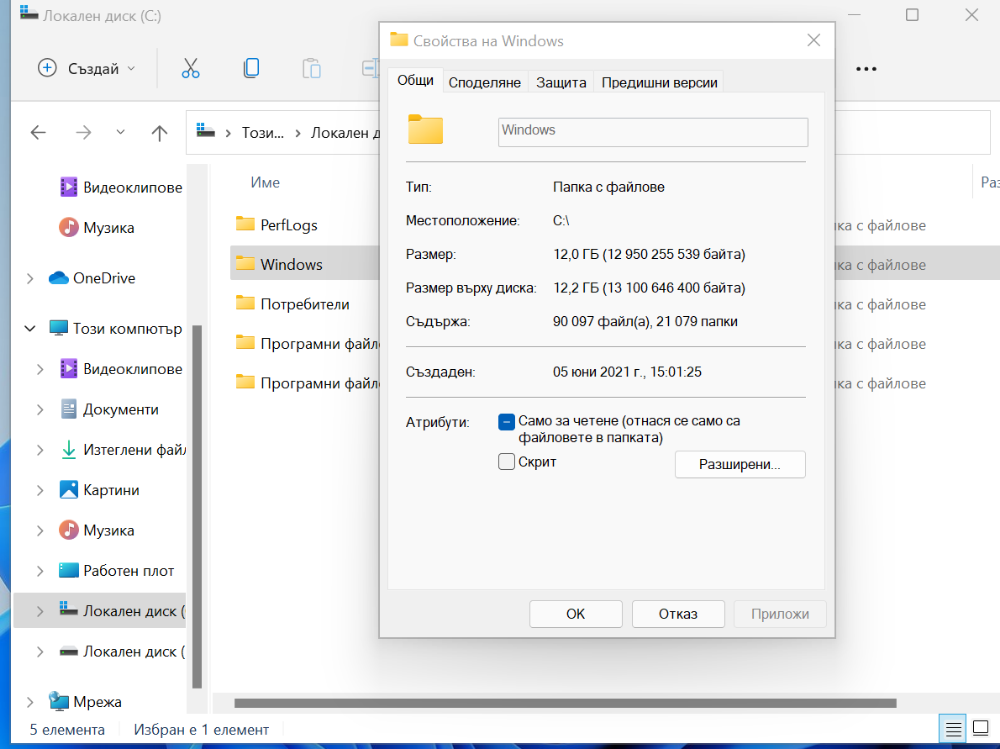Open Видеоклипове under quick access at top
The image size is (1000, 749).
pos(121,187)
